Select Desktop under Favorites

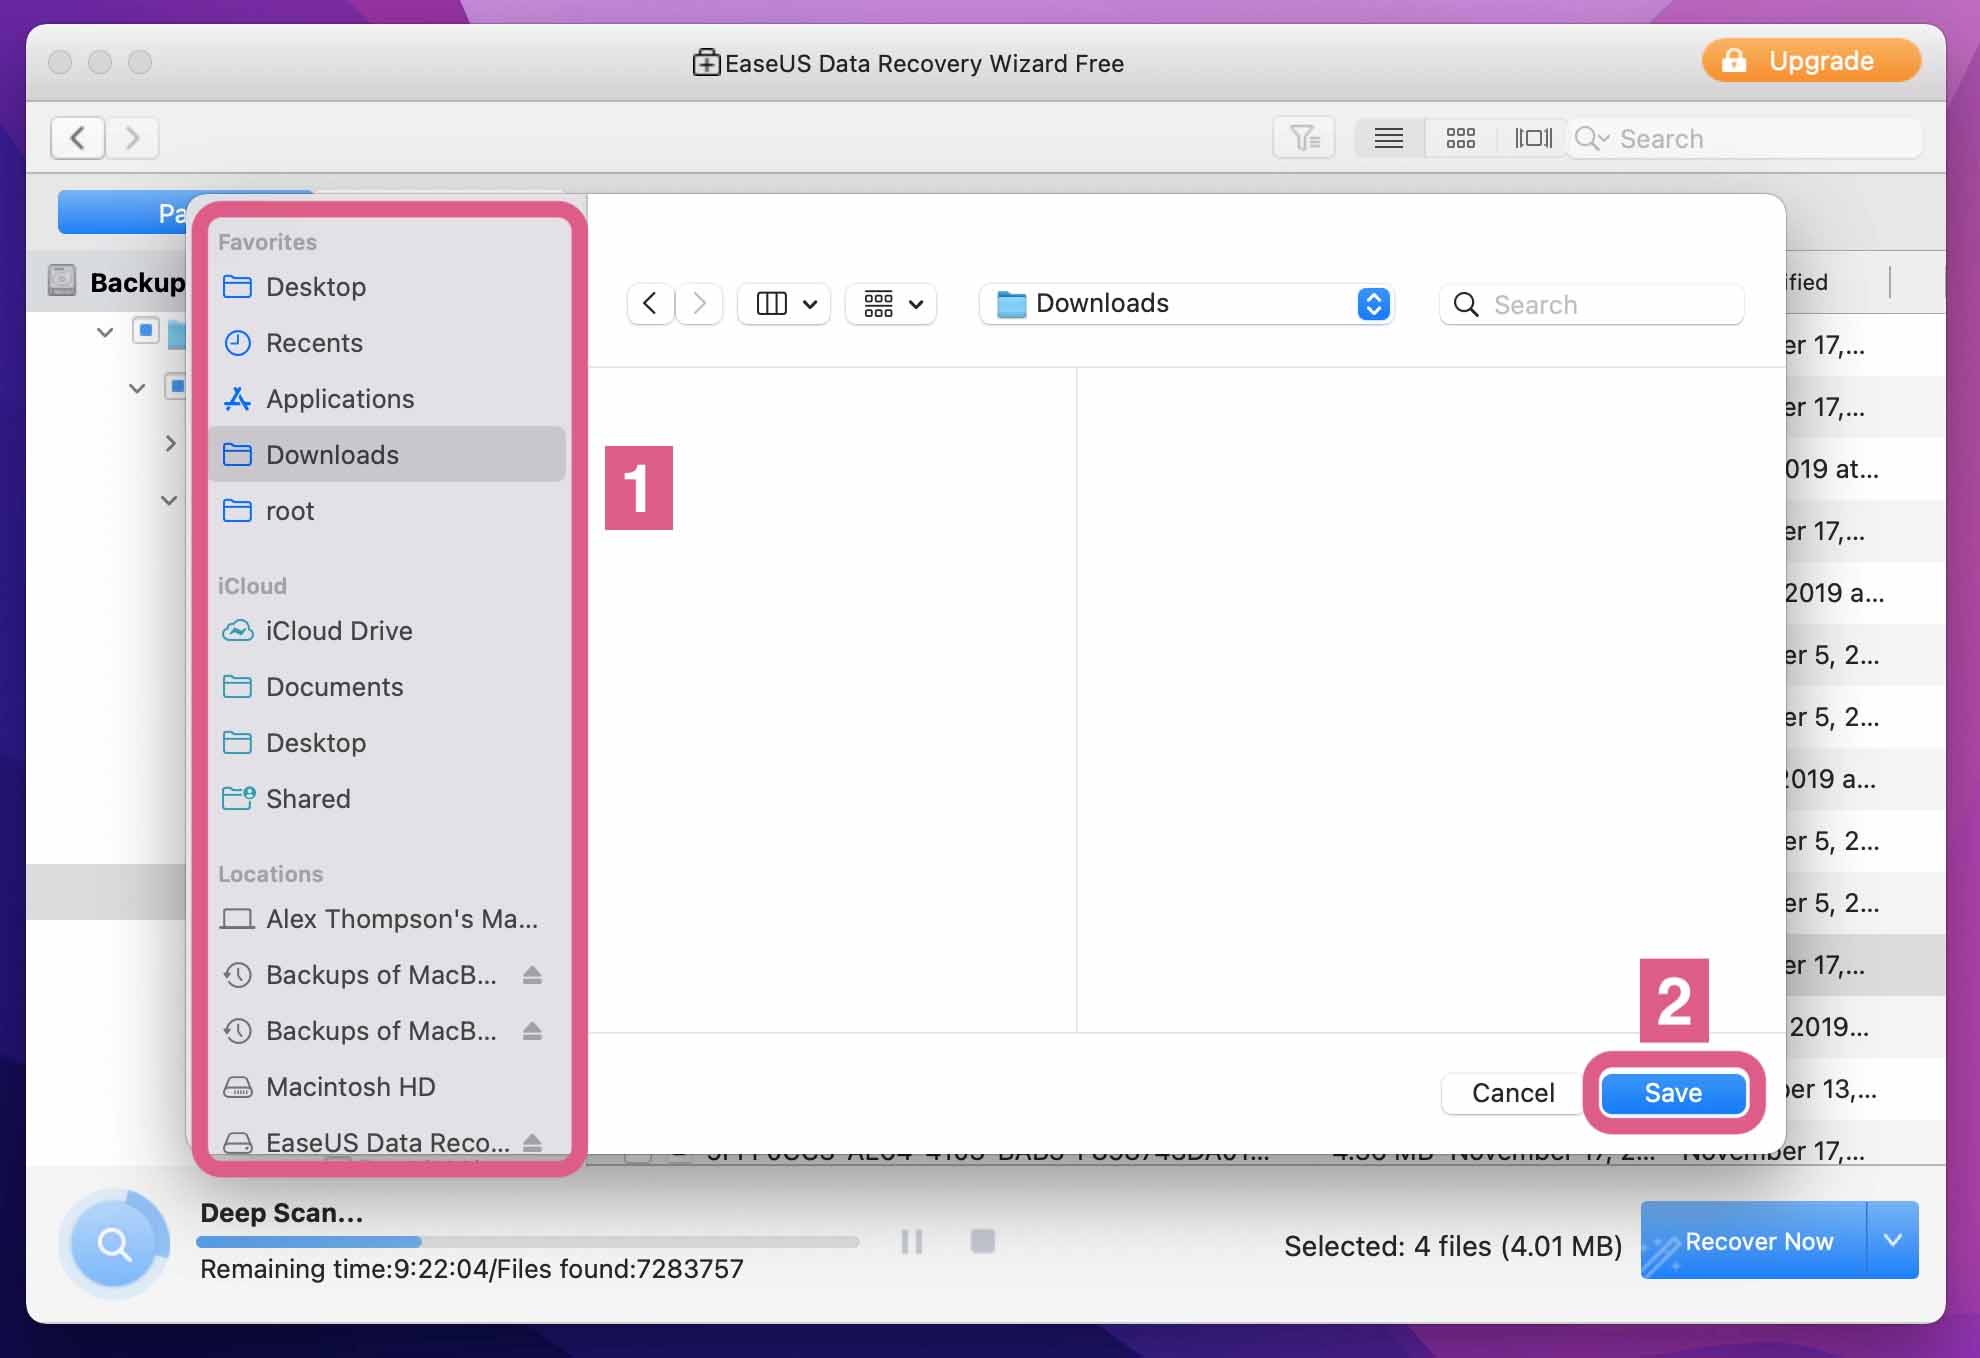pyautogui.click(x=388, y=287)
